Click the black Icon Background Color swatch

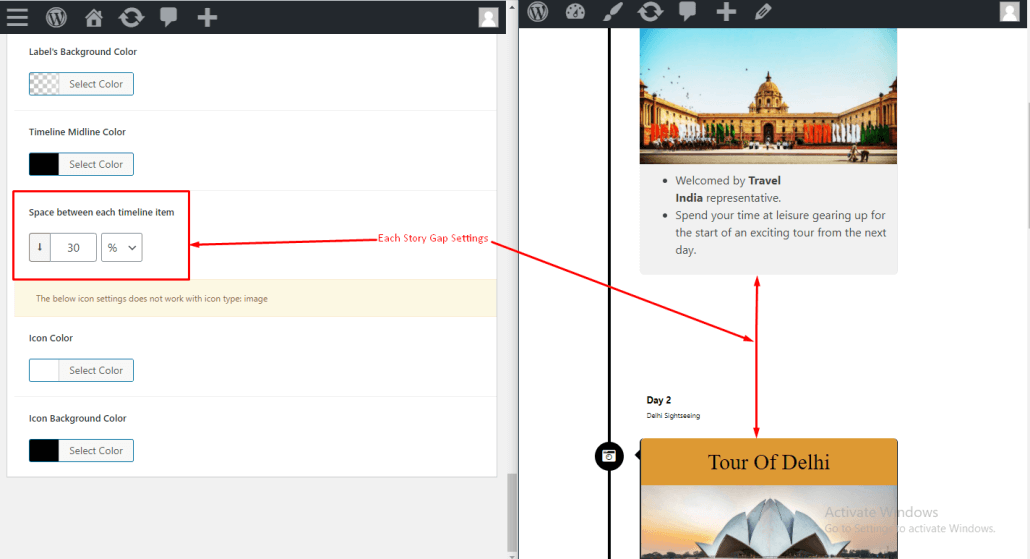pyautogui.click(x=44, y=451)
